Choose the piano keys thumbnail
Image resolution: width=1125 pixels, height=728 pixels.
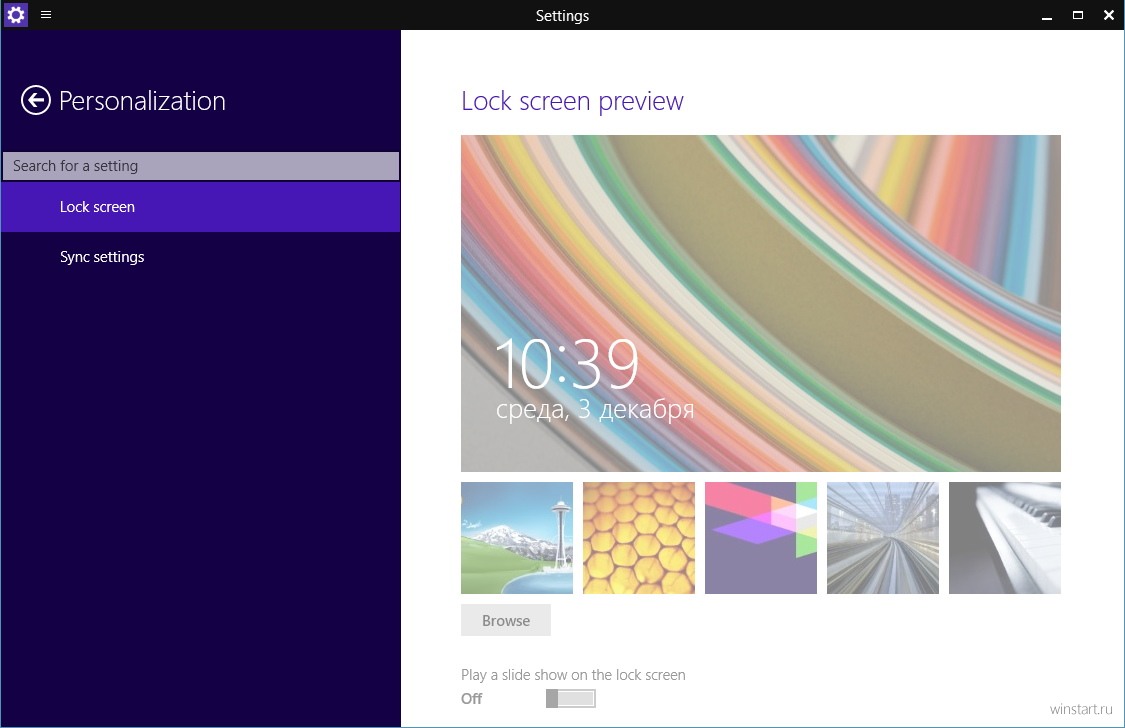click(x=1004, y=538)
